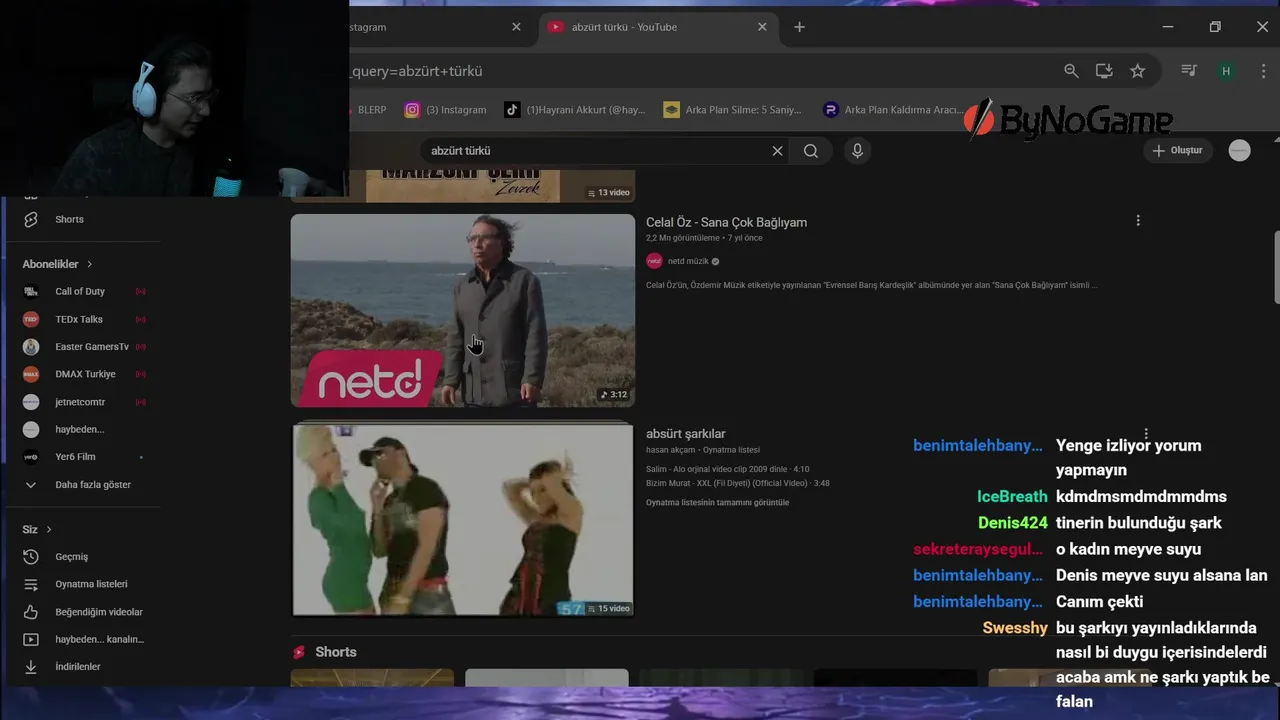Close the Instagram tab
This screenshot has width=1280, height=720.
[x=516, y=27]
